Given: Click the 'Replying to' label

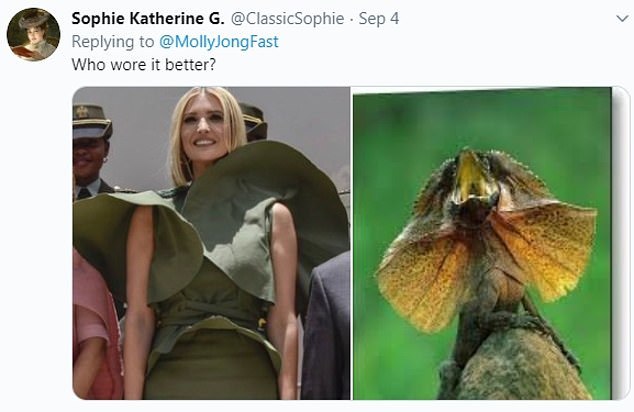Looking at the screenshot, I should [113, 42].
